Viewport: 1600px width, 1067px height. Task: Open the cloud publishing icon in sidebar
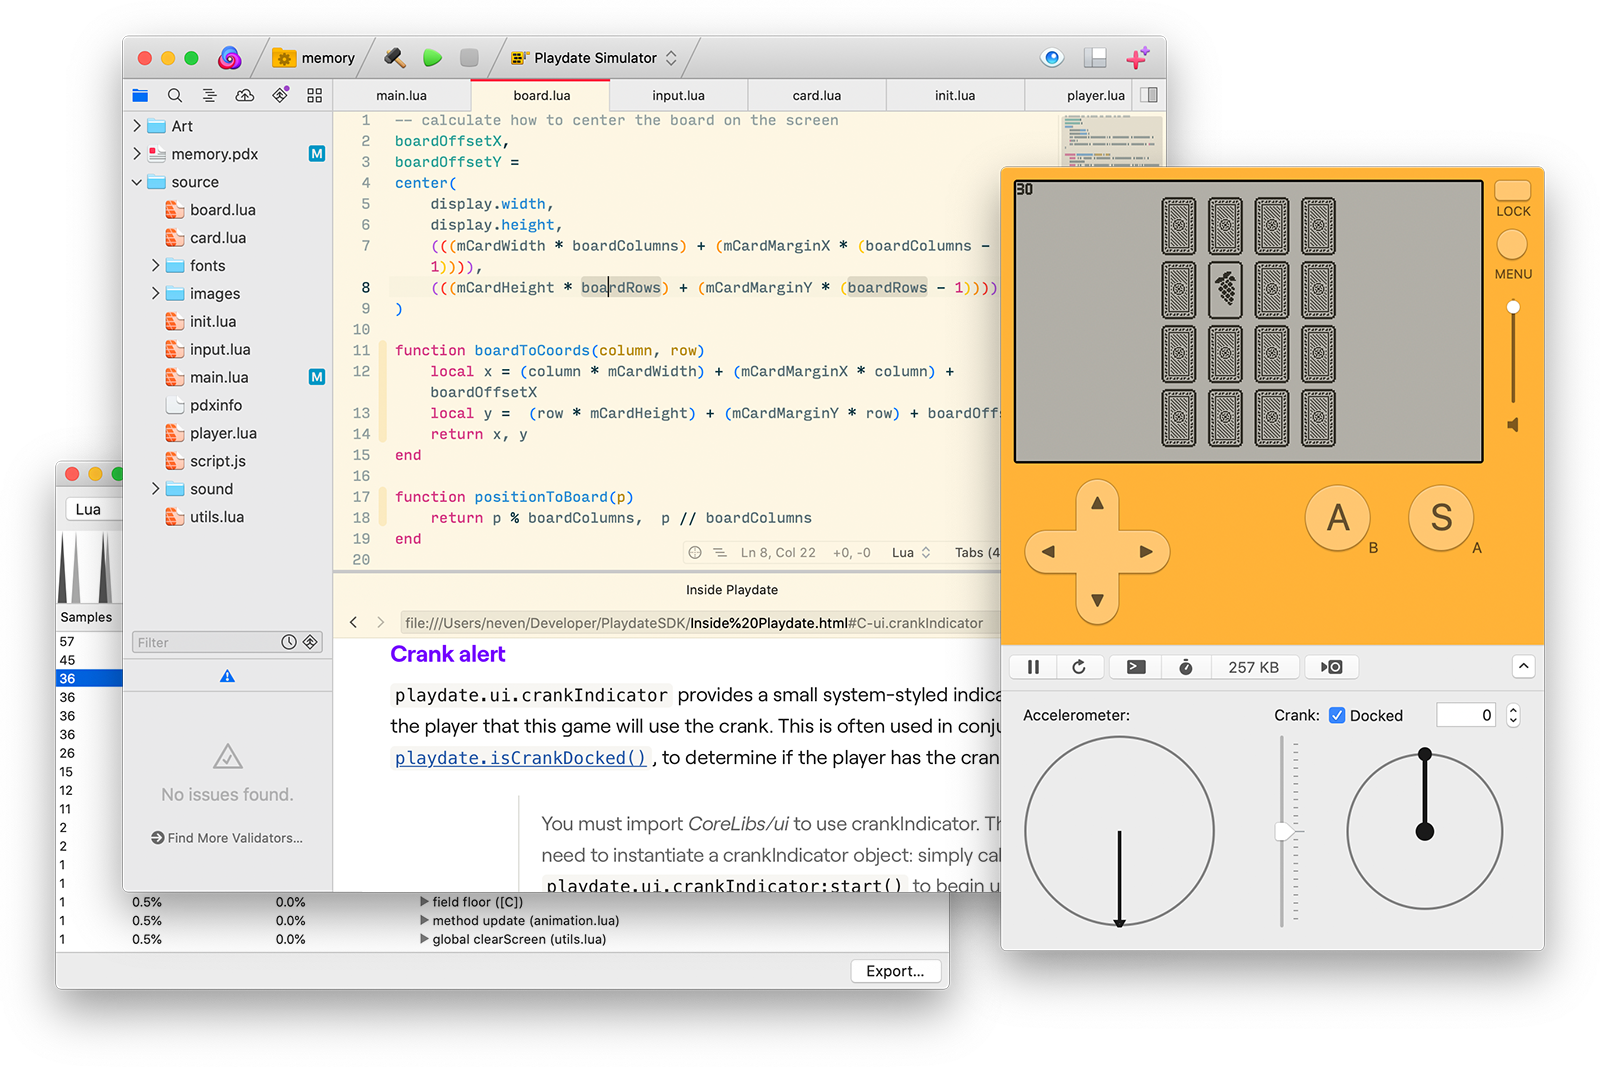click(x=245, y=95)
